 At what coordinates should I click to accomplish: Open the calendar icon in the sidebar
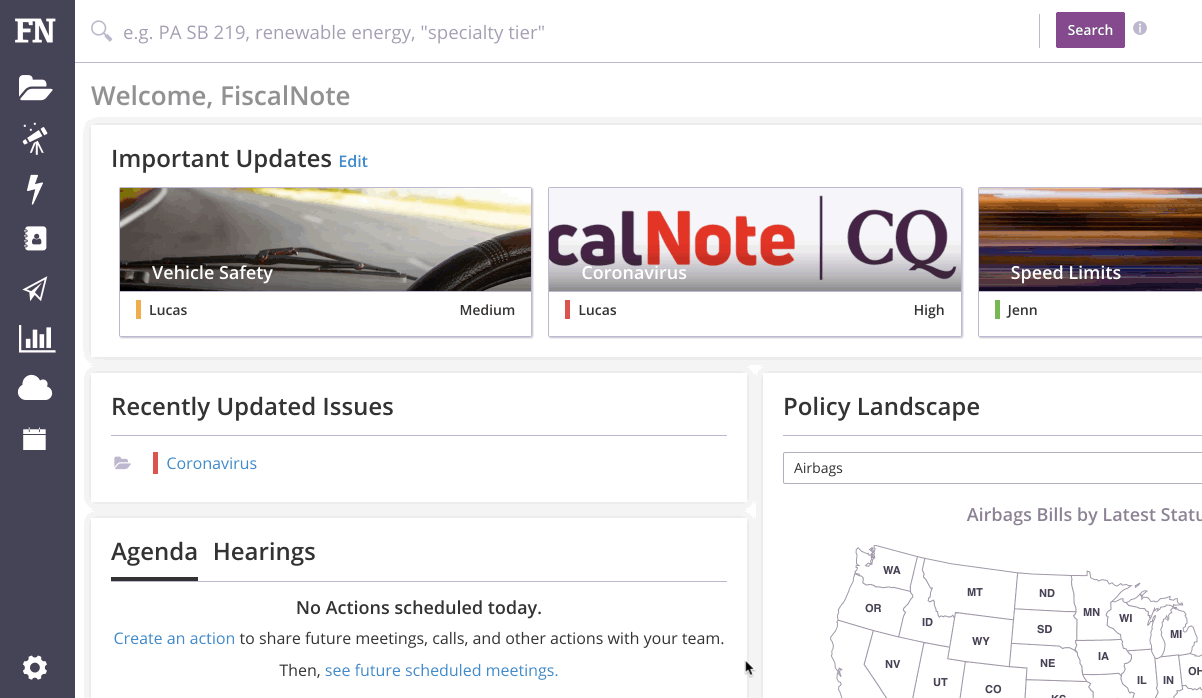point(35,439)
